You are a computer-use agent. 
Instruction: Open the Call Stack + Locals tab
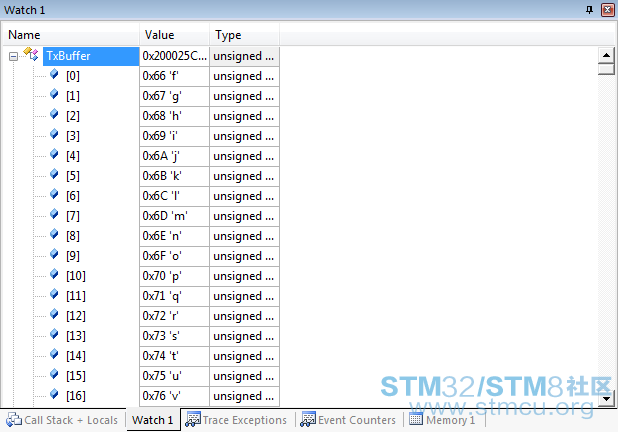tap(62, 420)
